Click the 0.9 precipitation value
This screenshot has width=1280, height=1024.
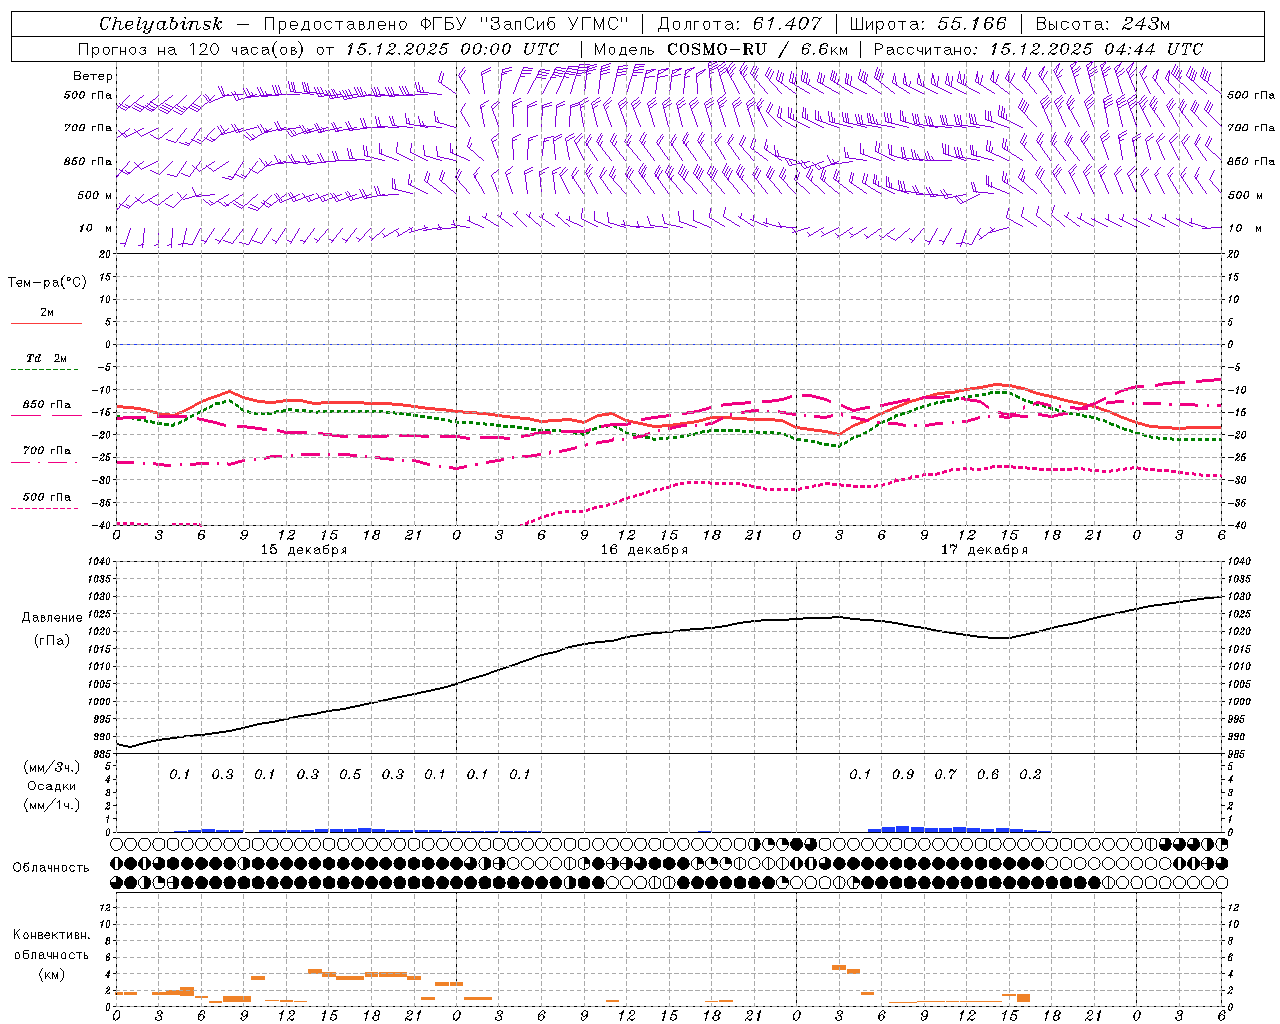tap(903, 775)
